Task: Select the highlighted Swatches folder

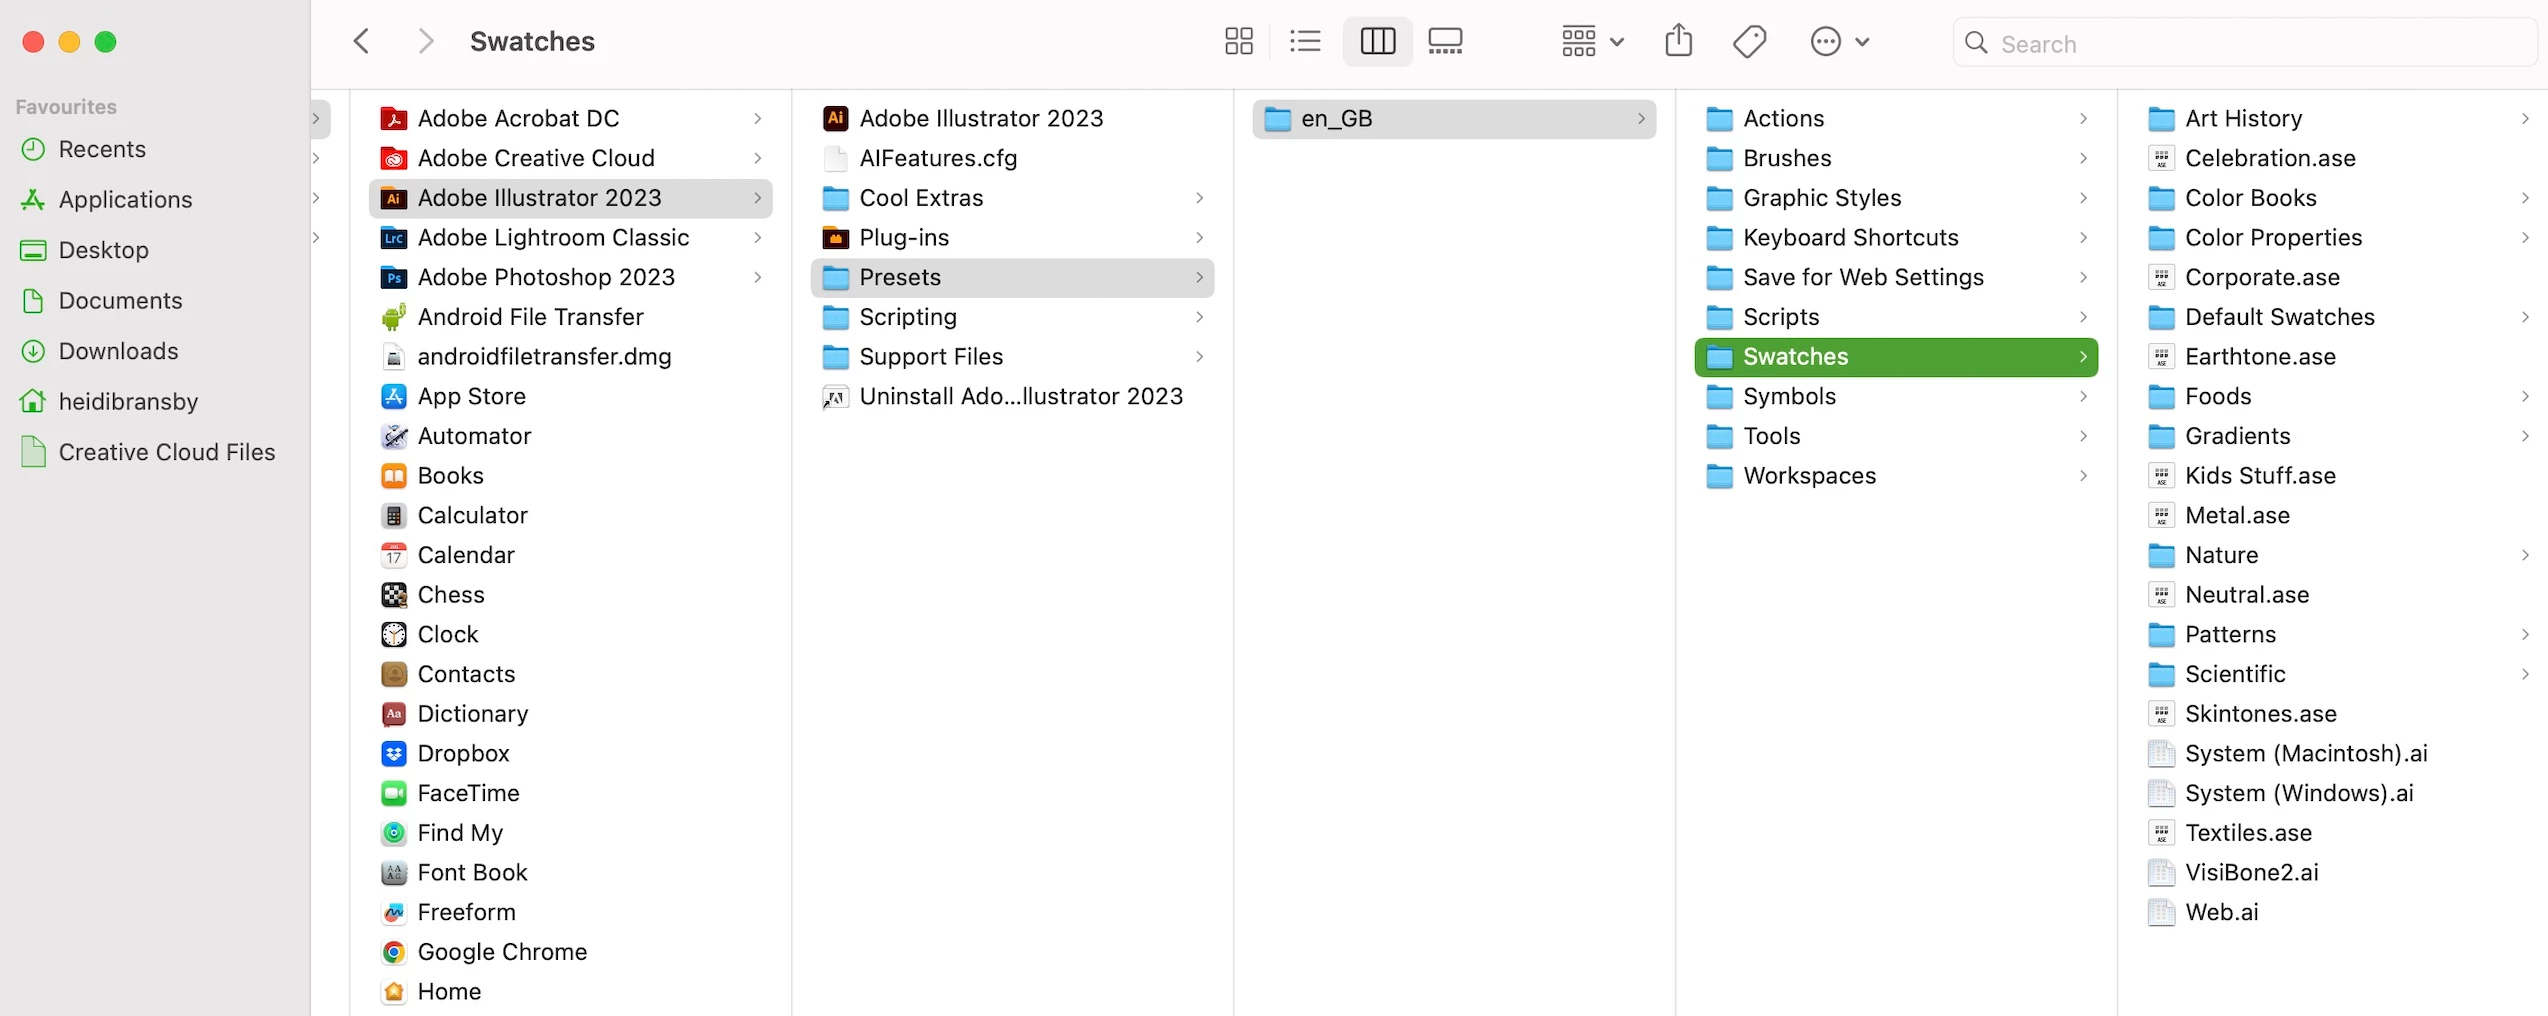Action: point(1896,357)
